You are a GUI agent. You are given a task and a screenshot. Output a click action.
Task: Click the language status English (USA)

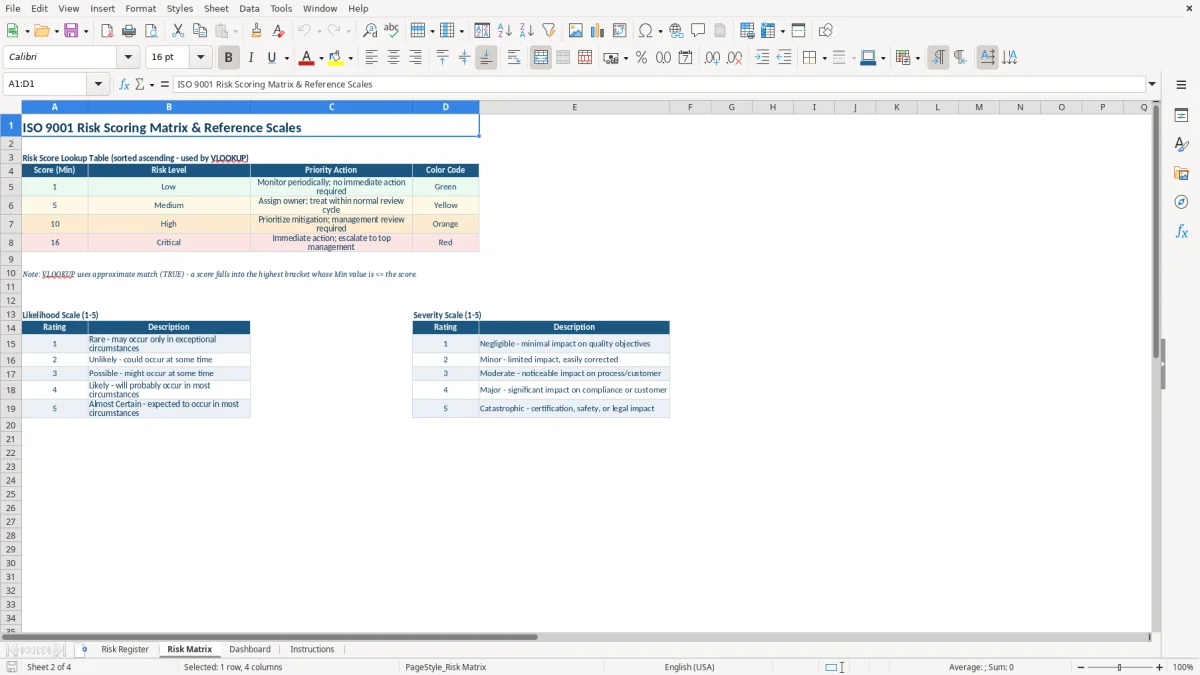click(x=689, y=667)
